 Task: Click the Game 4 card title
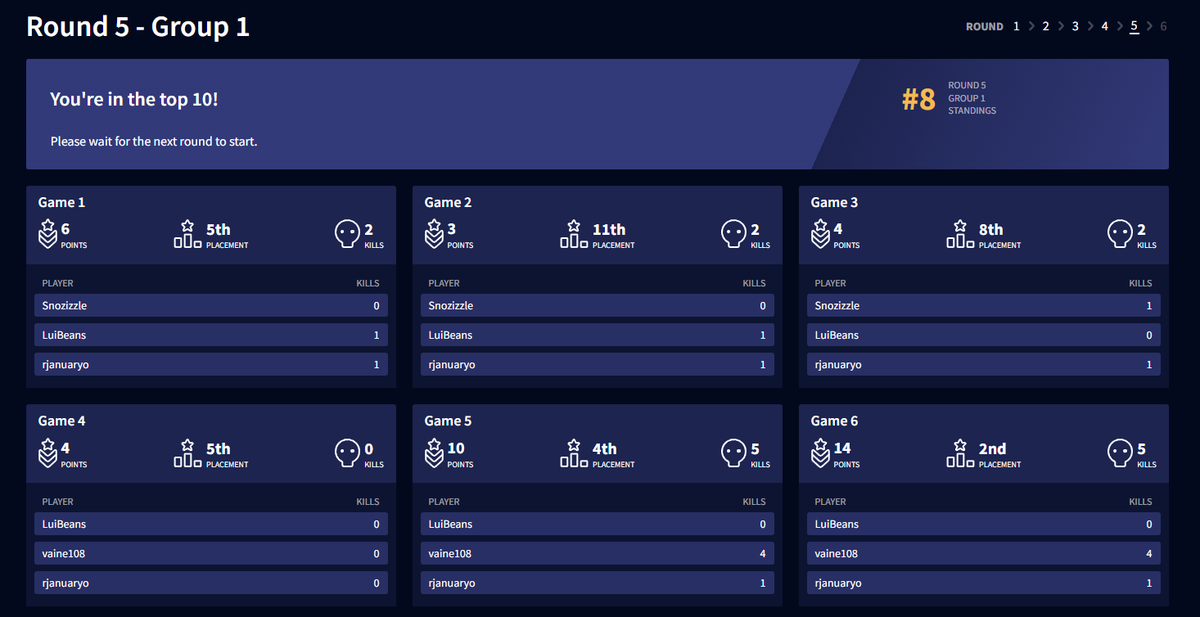(62, 421)
